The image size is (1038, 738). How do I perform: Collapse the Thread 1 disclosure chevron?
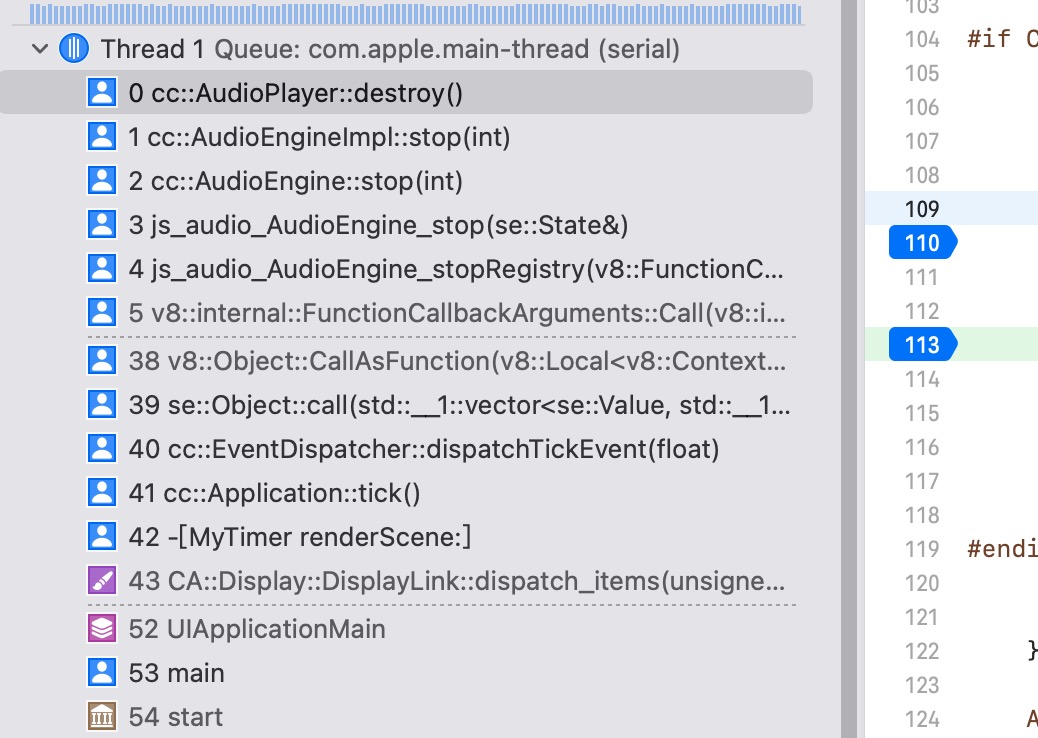pos(40,49)
